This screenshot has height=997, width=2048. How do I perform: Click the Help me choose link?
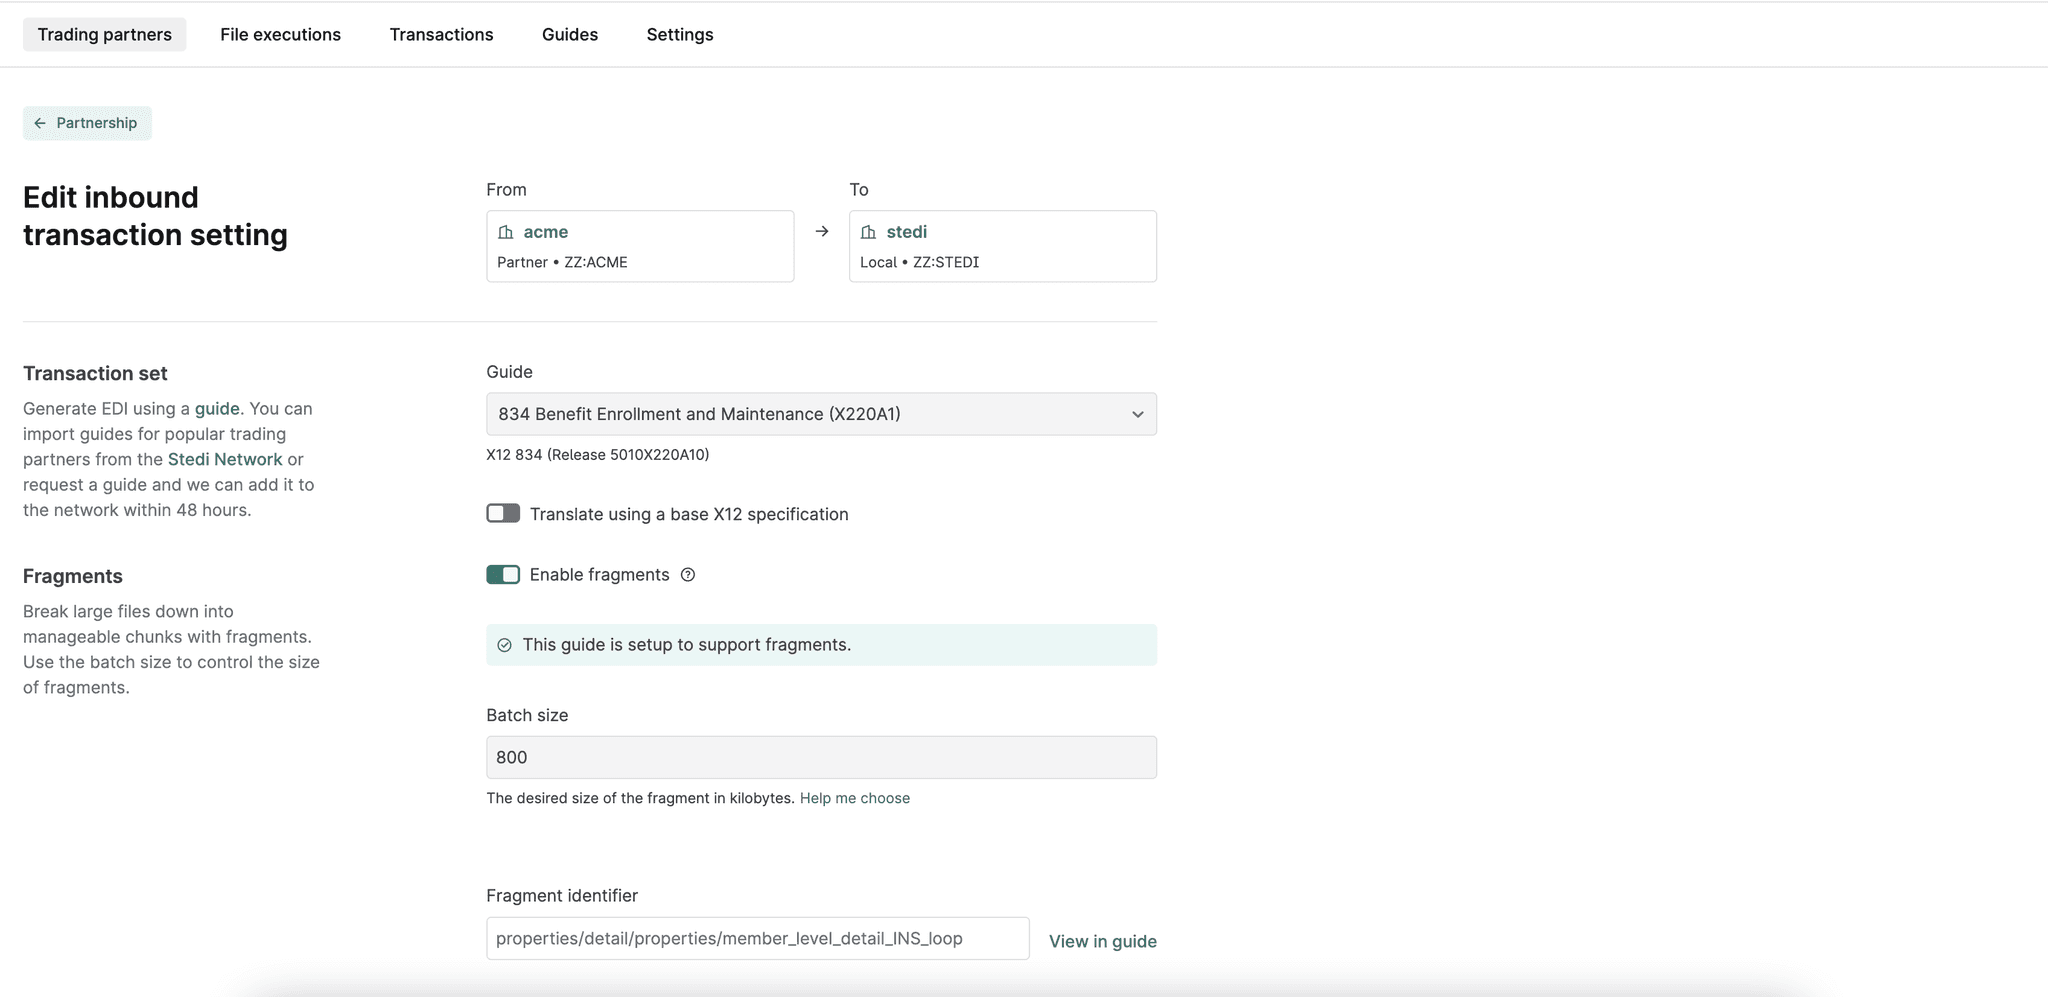(x=855, y=798)
